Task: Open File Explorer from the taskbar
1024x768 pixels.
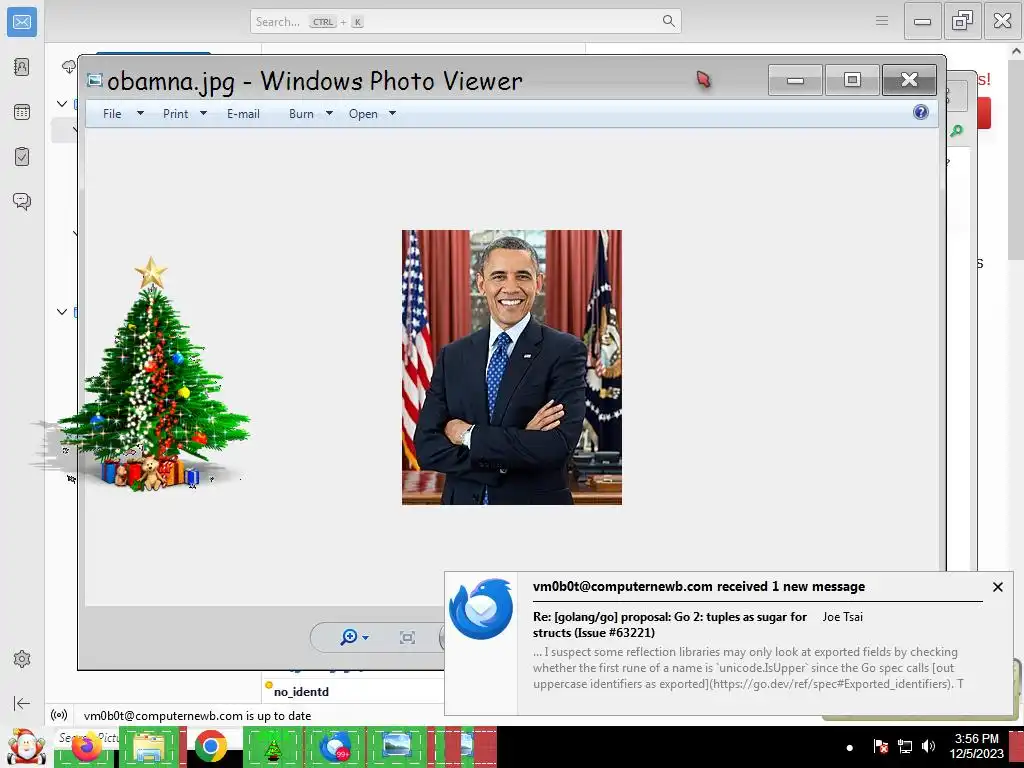Action: point(149,747)
